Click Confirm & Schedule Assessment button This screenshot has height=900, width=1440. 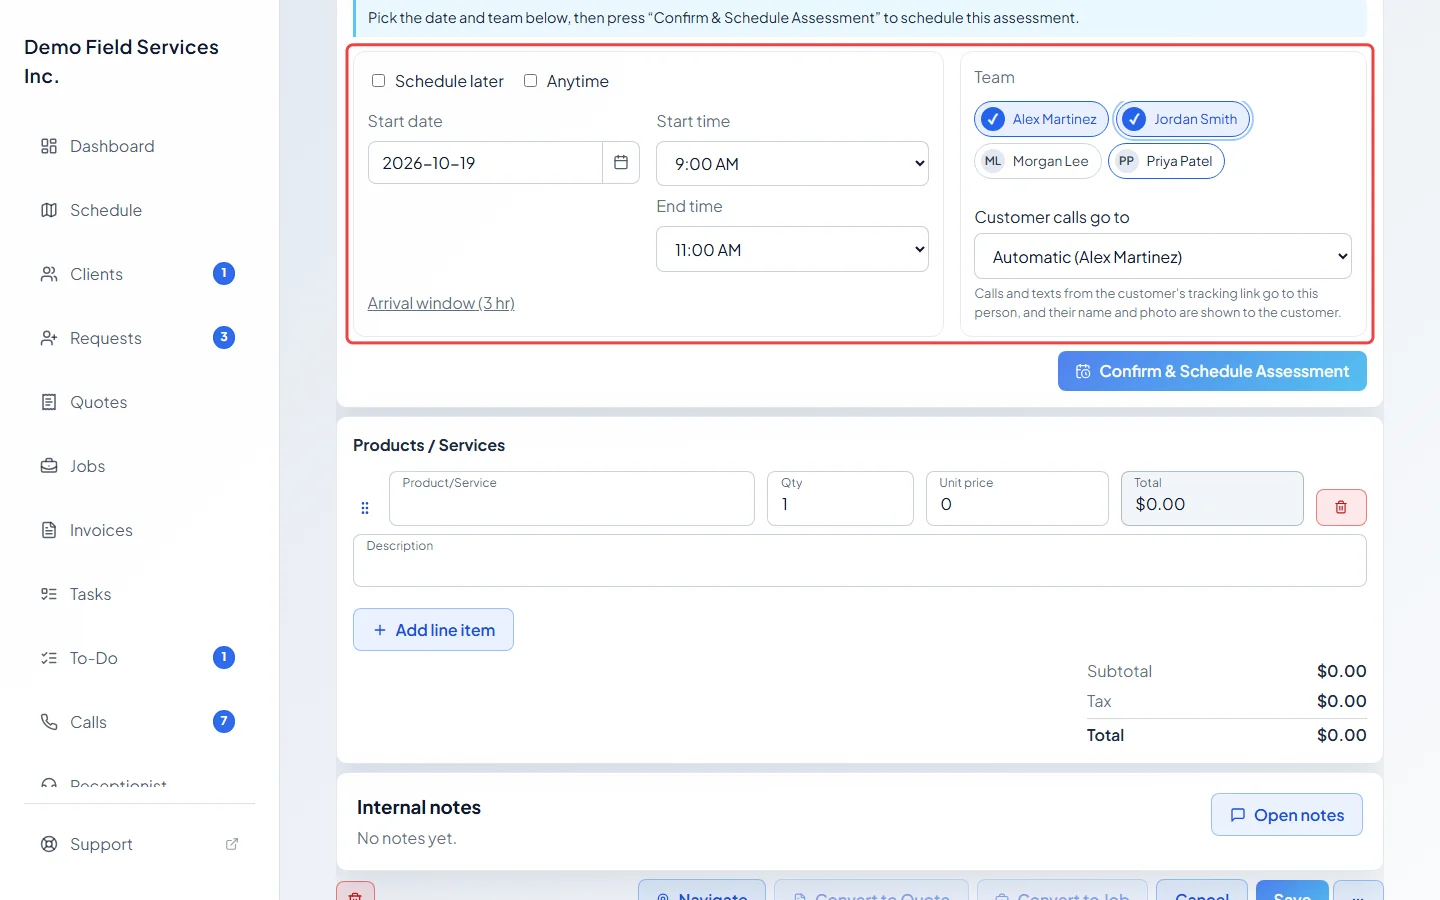1212,371
